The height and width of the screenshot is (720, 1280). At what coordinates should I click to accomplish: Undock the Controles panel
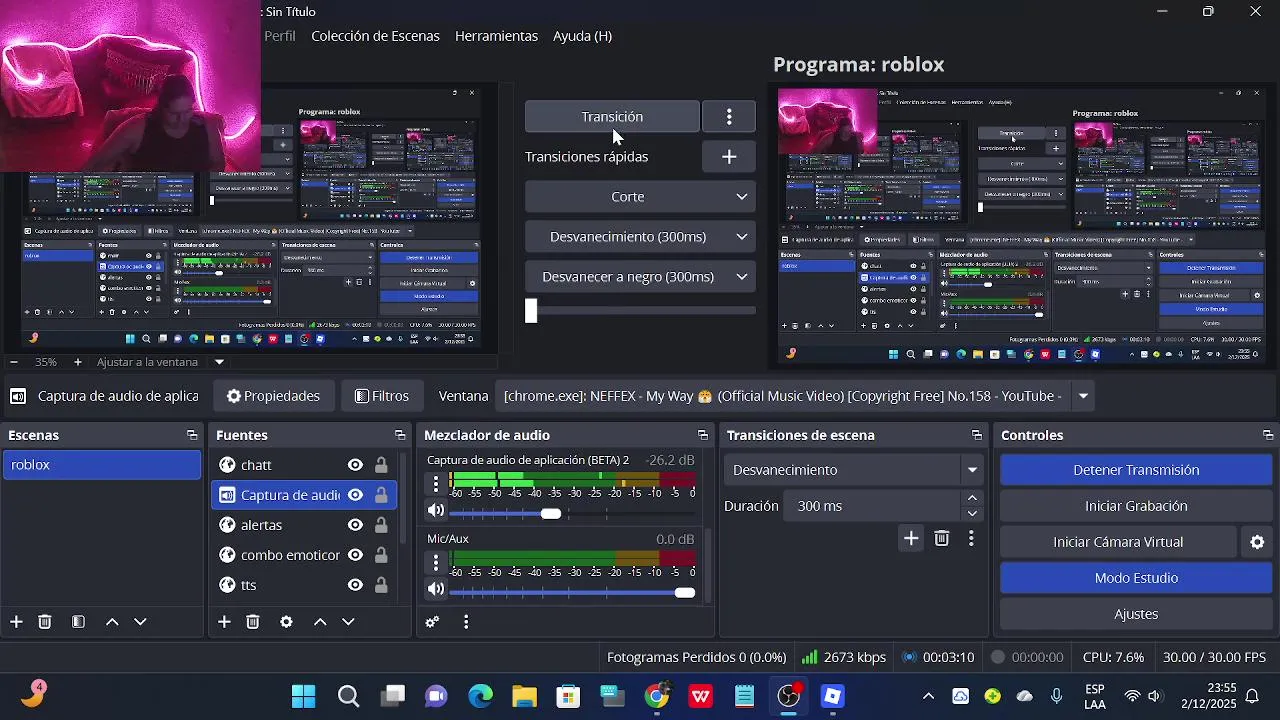pos(1268,435)
